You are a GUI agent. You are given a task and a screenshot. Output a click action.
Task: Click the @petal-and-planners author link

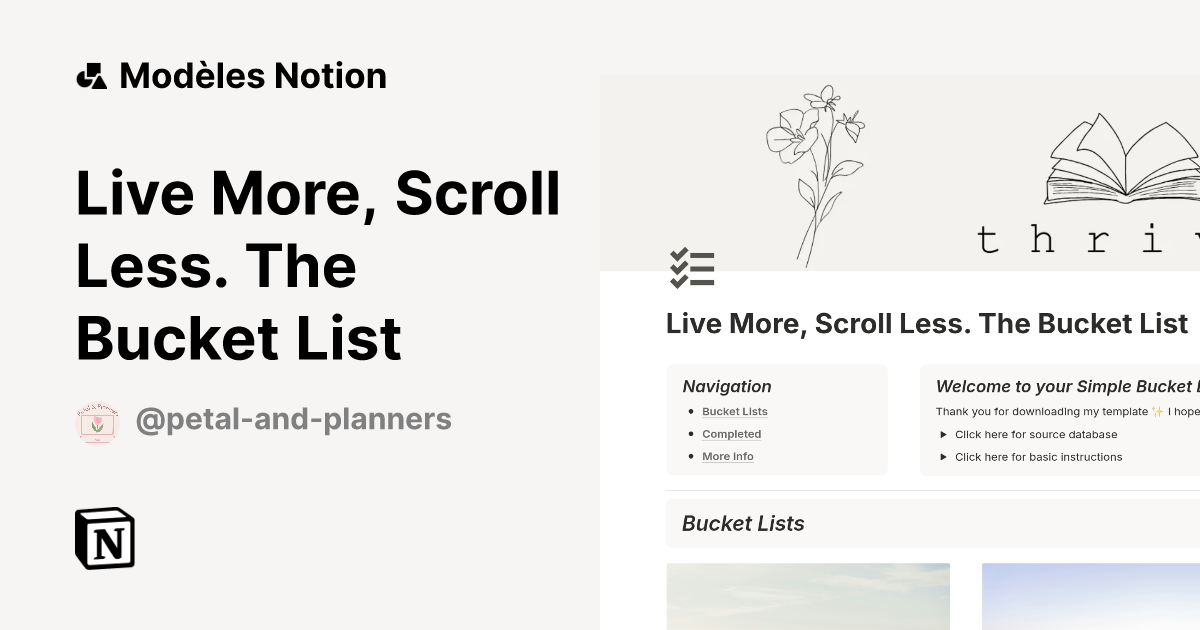pyautogui.click(x=294, y=419)
